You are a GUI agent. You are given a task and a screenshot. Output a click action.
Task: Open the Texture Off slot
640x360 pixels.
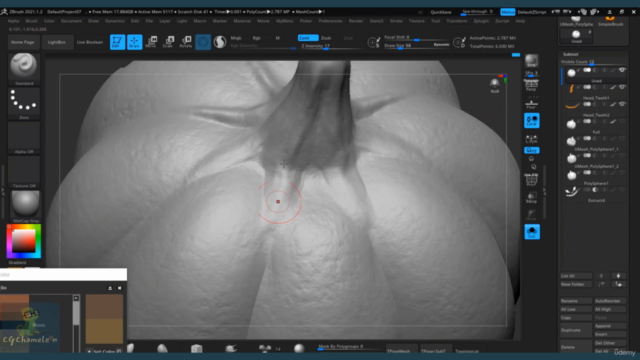tap(24, 171)
